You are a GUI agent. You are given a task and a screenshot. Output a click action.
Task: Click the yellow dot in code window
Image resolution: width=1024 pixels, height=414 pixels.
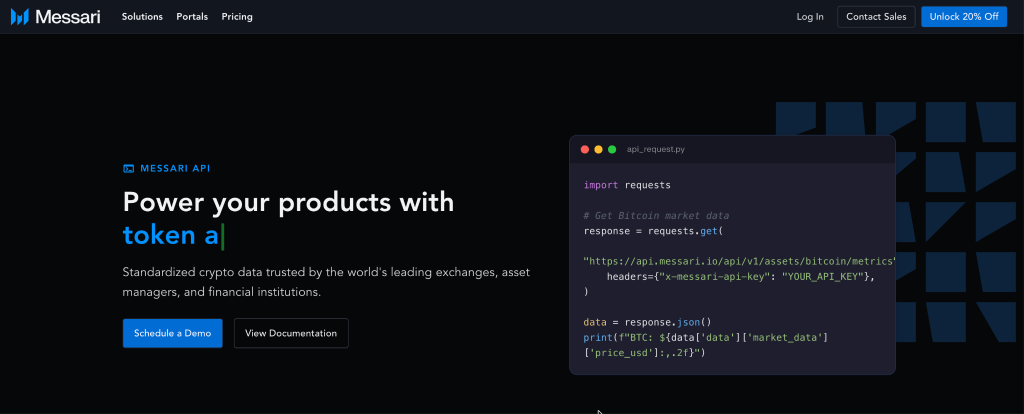(598, 149)
